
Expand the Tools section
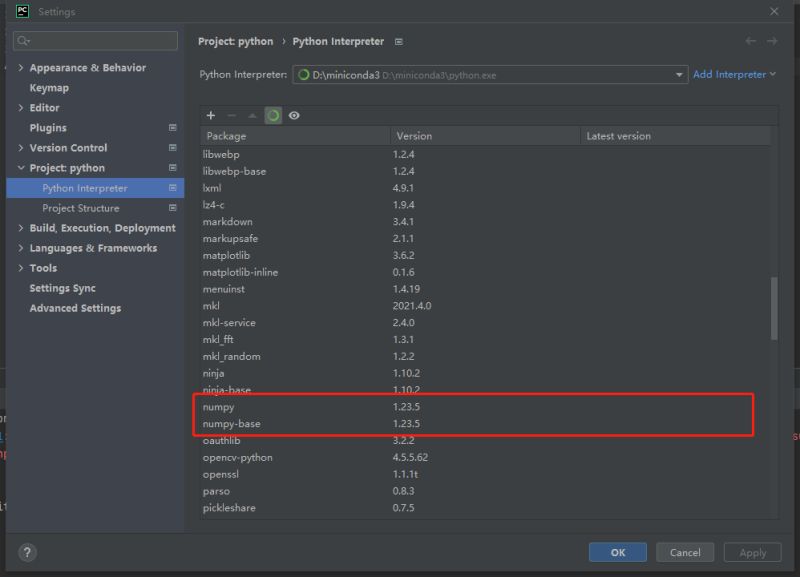[21, 268]
